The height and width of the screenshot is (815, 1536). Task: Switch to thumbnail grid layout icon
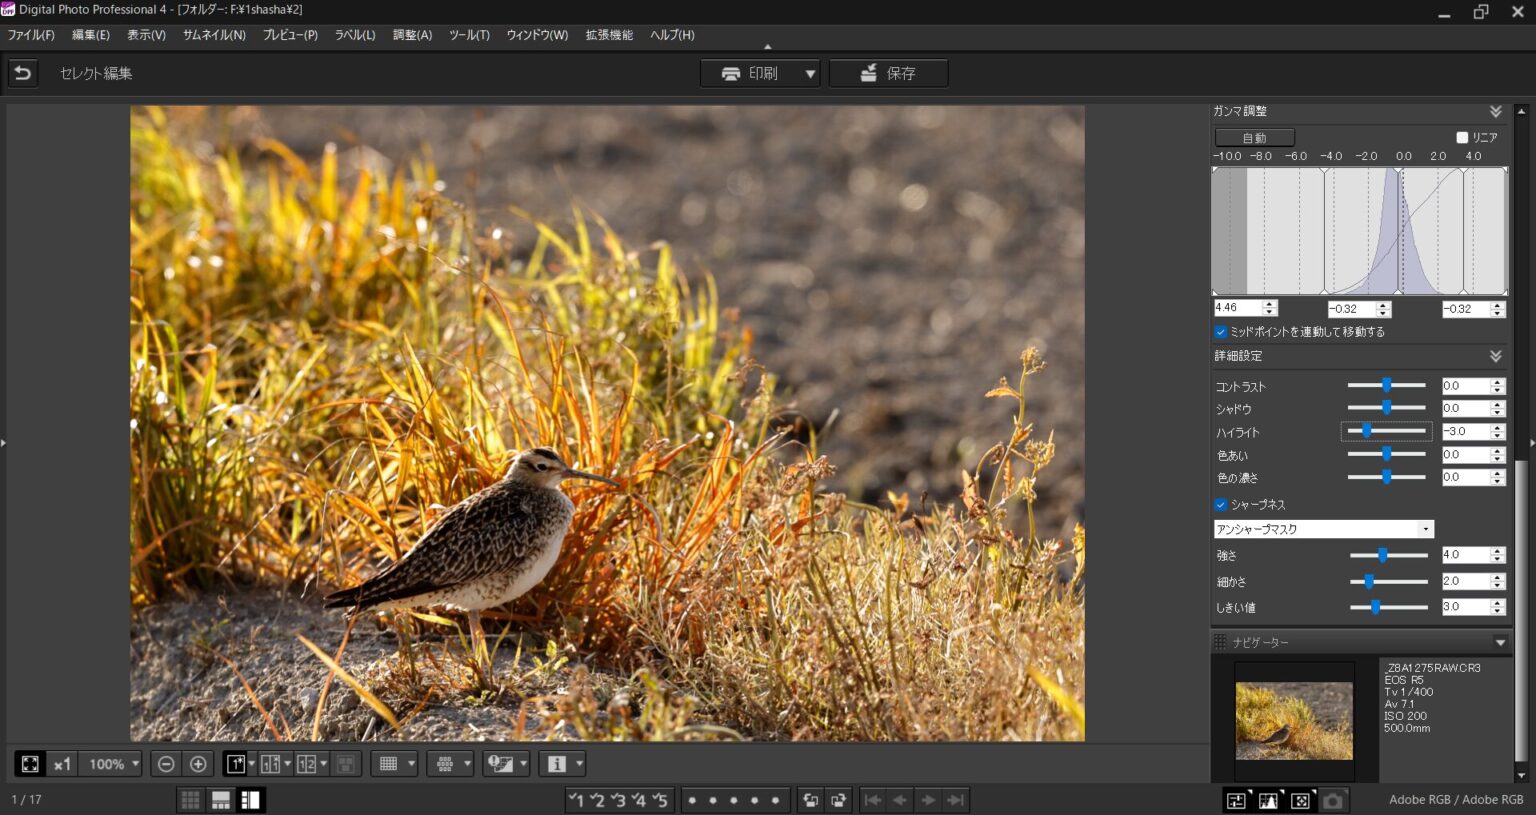tap(190, 800)
